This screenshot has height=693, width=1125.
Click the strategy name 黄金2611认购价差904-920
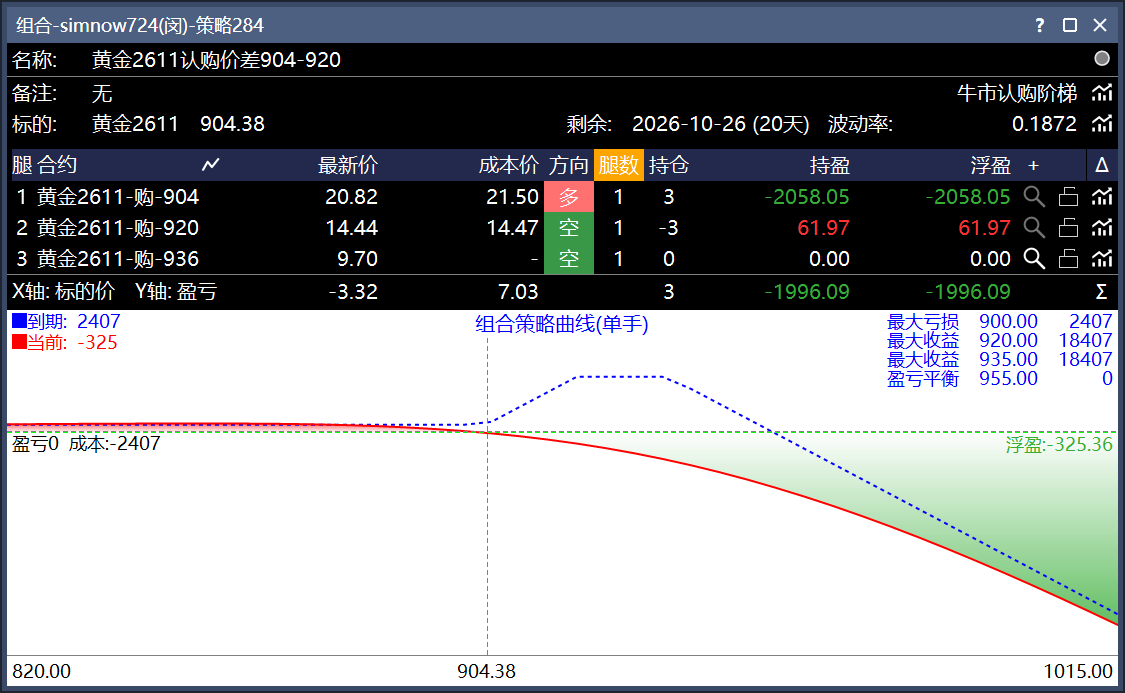[217, 60]
